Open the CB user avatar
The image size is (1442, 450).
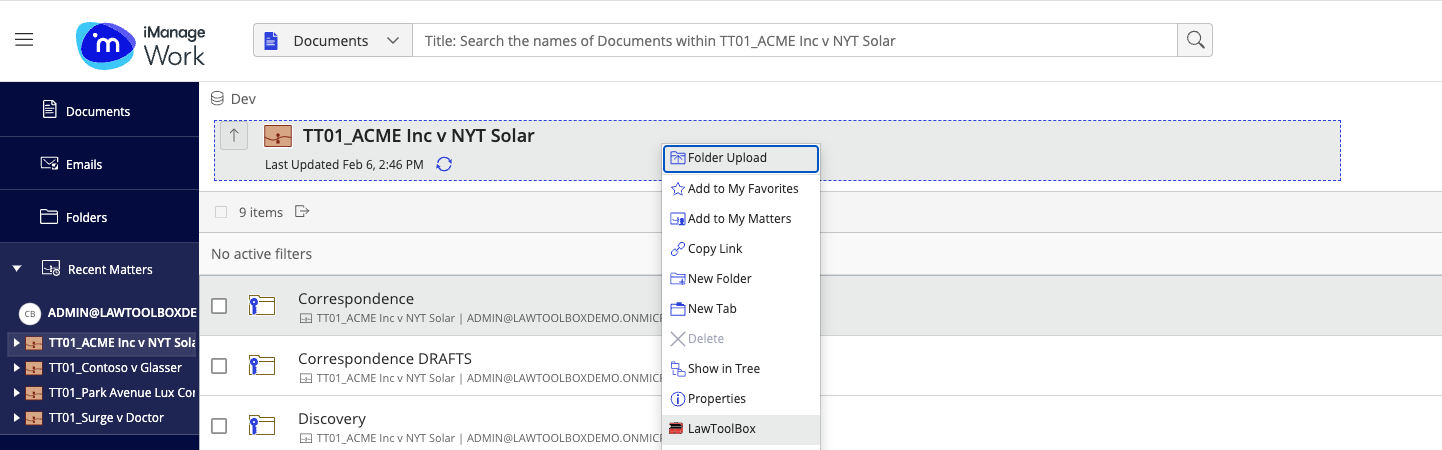[30, 314]
